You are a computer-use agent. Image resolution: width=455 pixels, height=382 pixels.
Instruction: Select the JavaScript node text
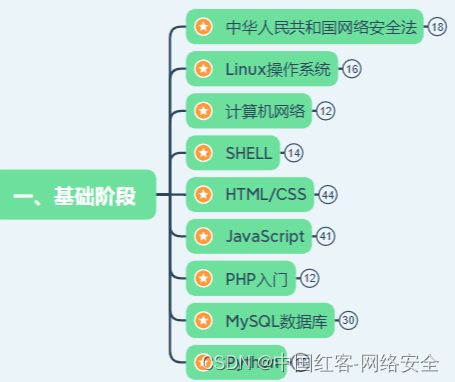(265, 237)
